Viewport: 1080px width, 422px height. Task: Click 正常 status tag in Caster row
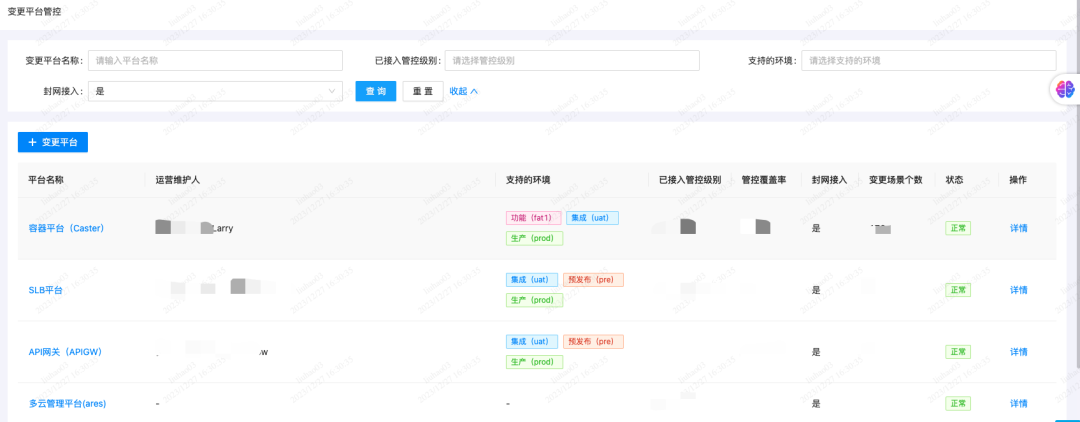click(958, 228)
